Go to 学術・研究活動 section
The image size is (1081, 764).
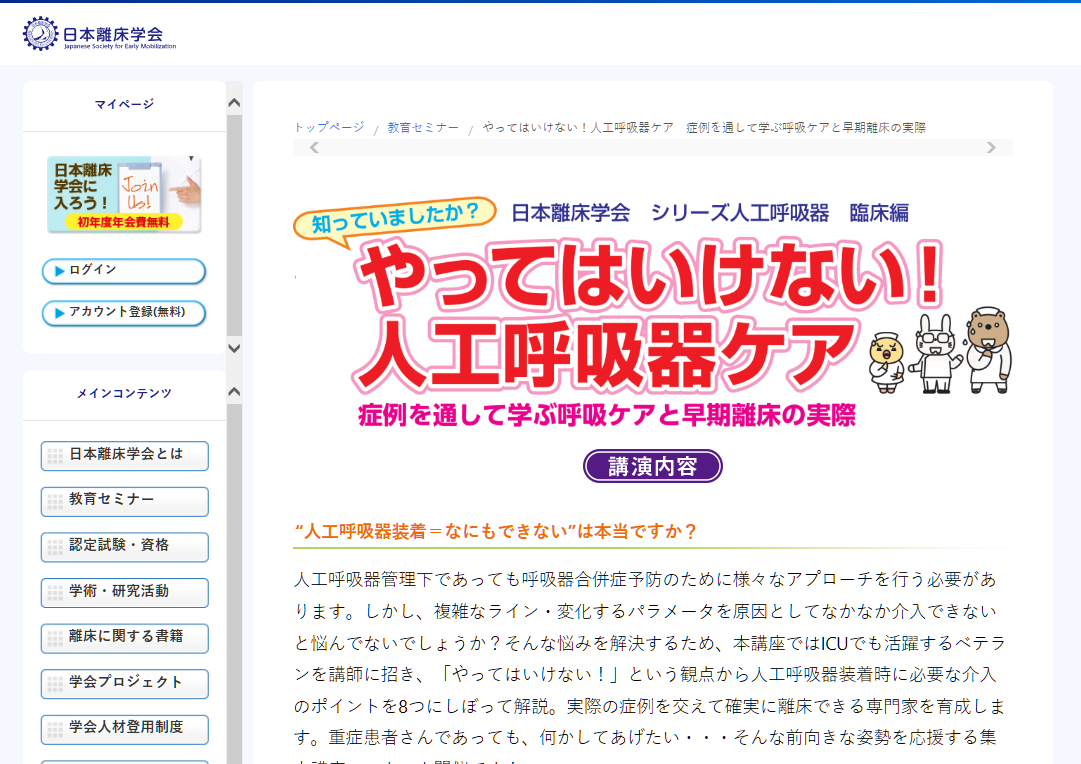click(x=125, y=592)
